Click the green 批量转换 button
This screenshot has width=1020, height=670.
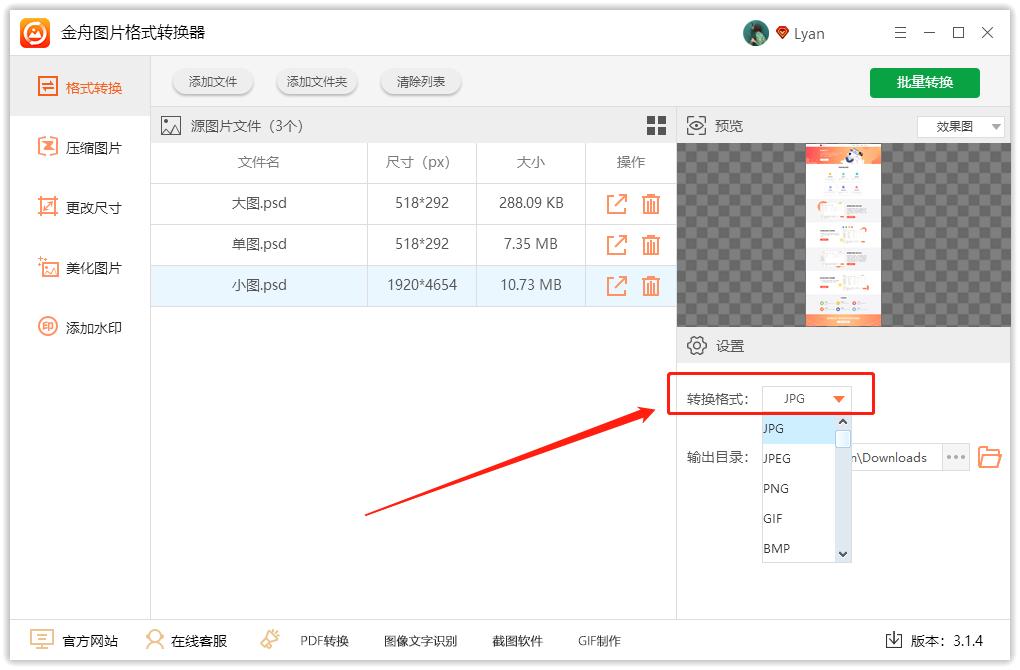coord(924,83)
